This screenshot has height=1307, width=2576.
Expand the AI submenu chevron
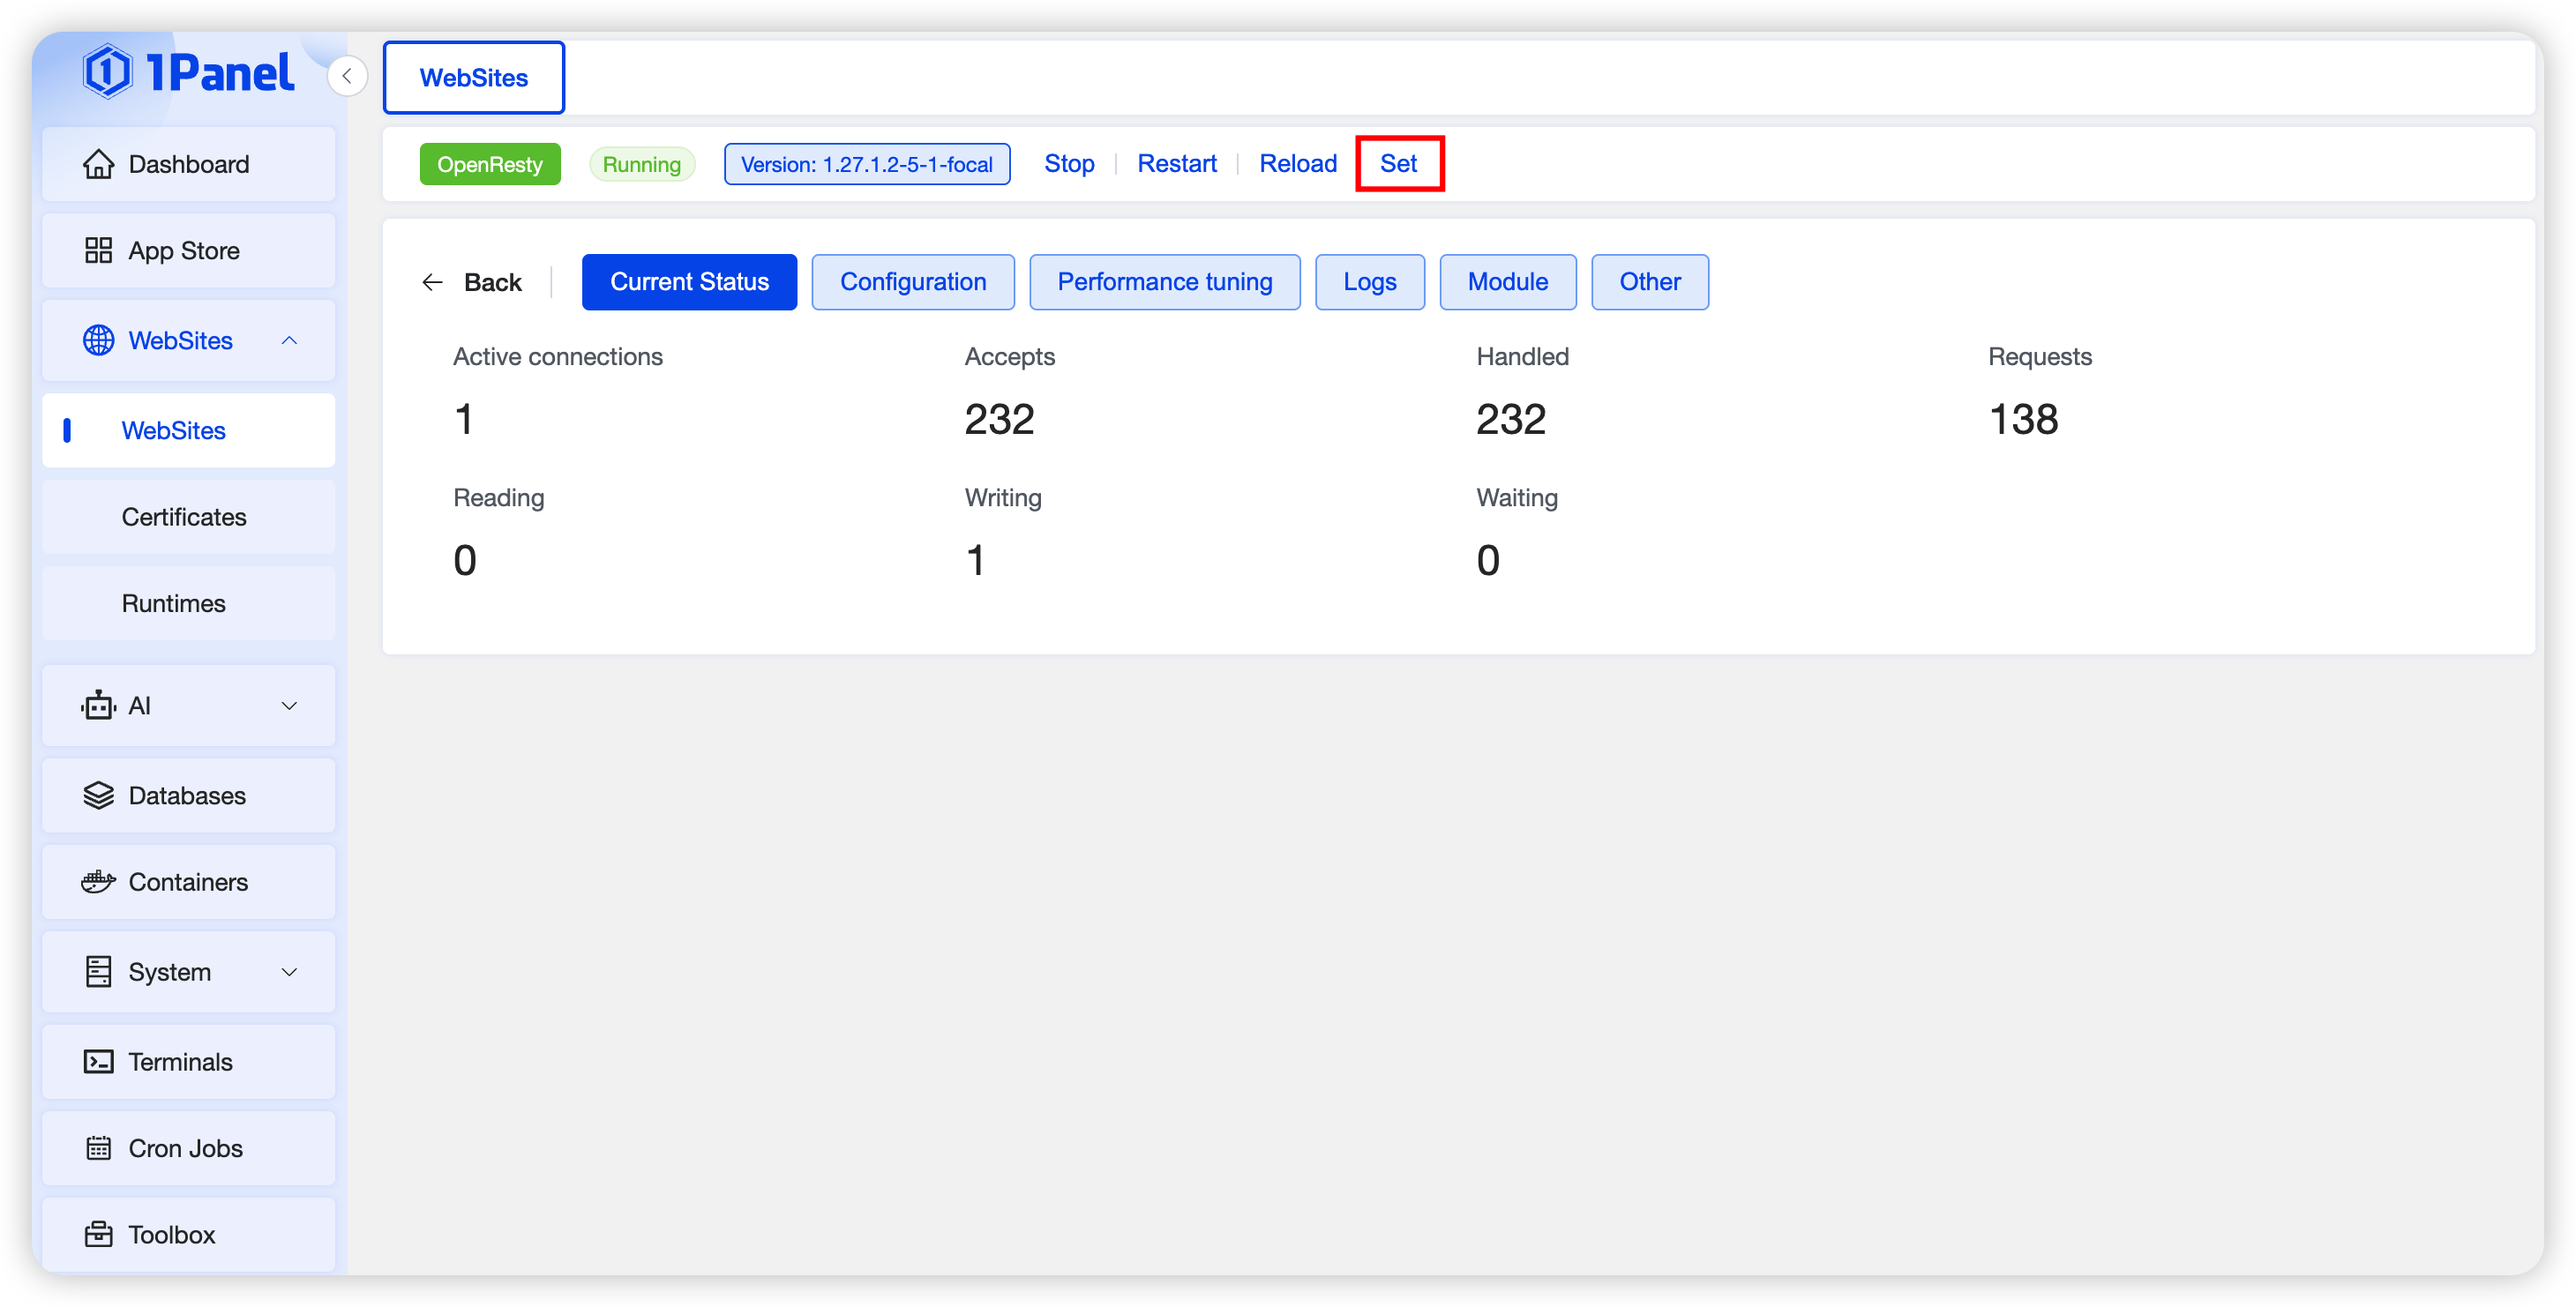[289, 706]
